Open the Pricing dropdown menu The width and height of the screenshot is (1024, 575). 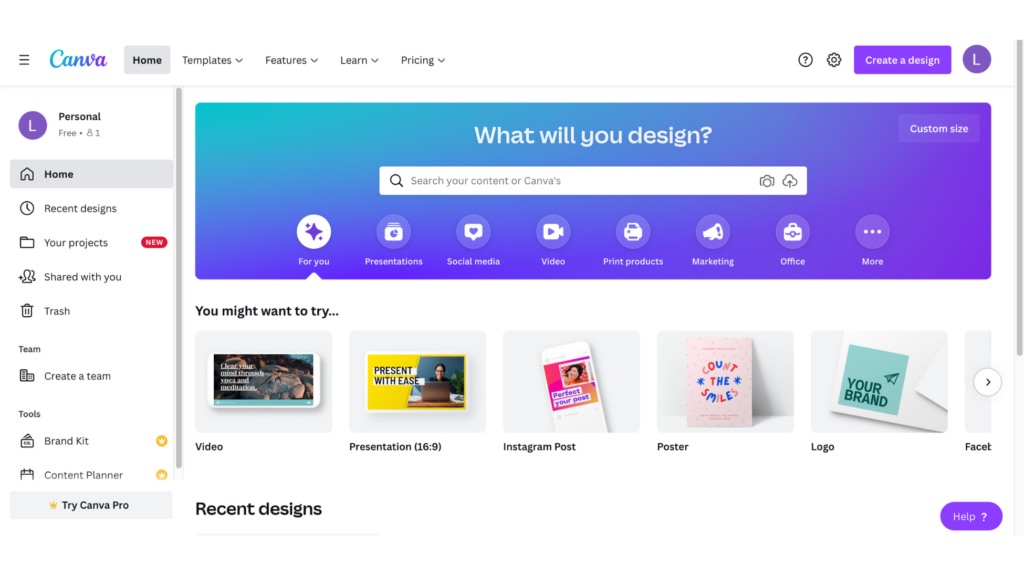(423, 60)
